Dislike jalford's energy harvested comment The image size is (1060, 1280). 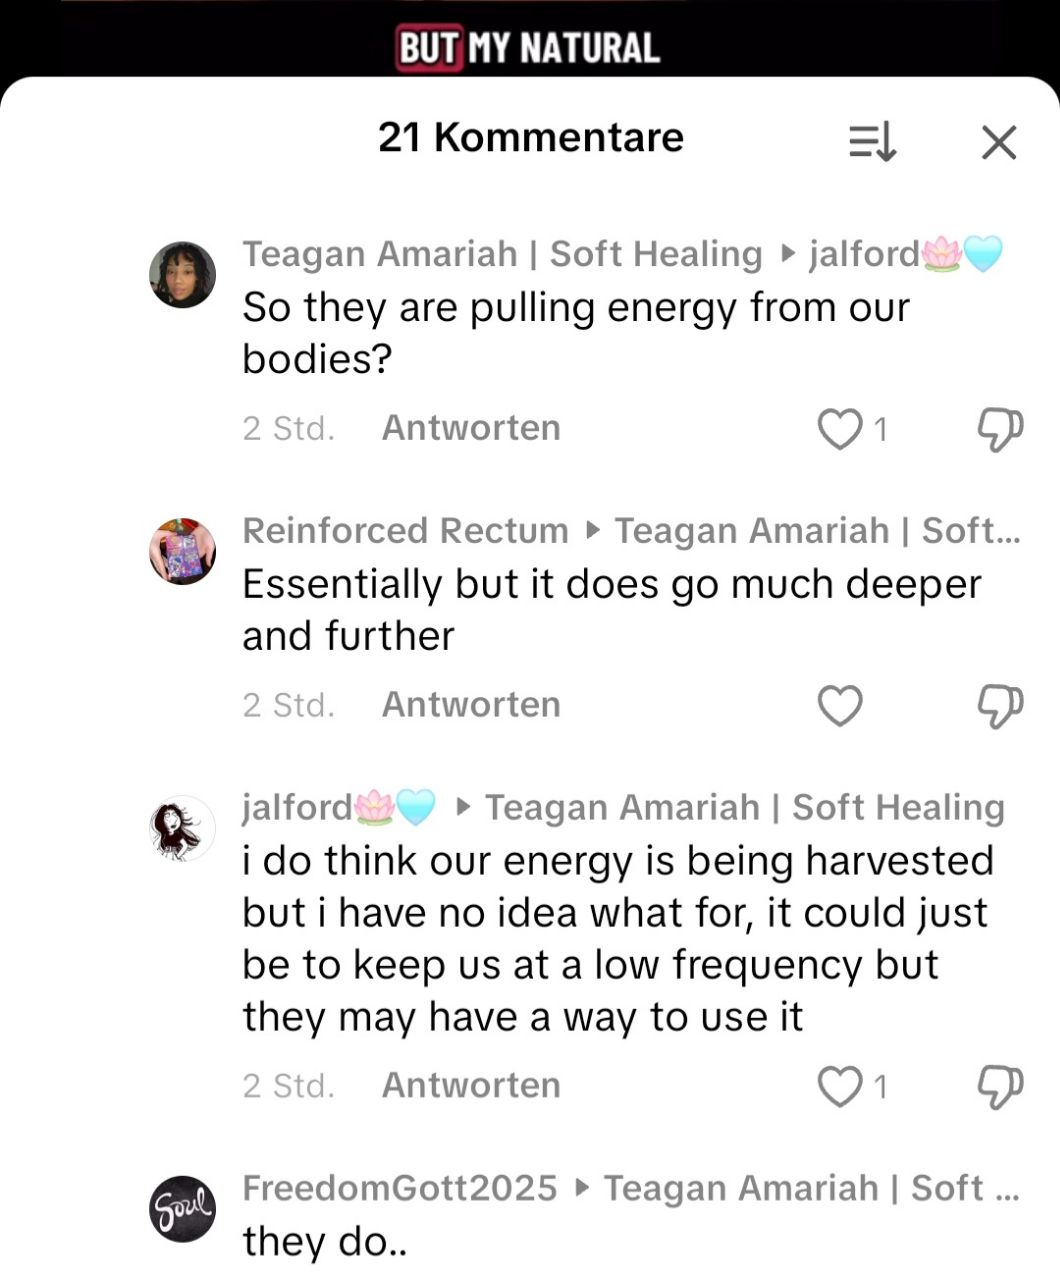click(999, 1086)
